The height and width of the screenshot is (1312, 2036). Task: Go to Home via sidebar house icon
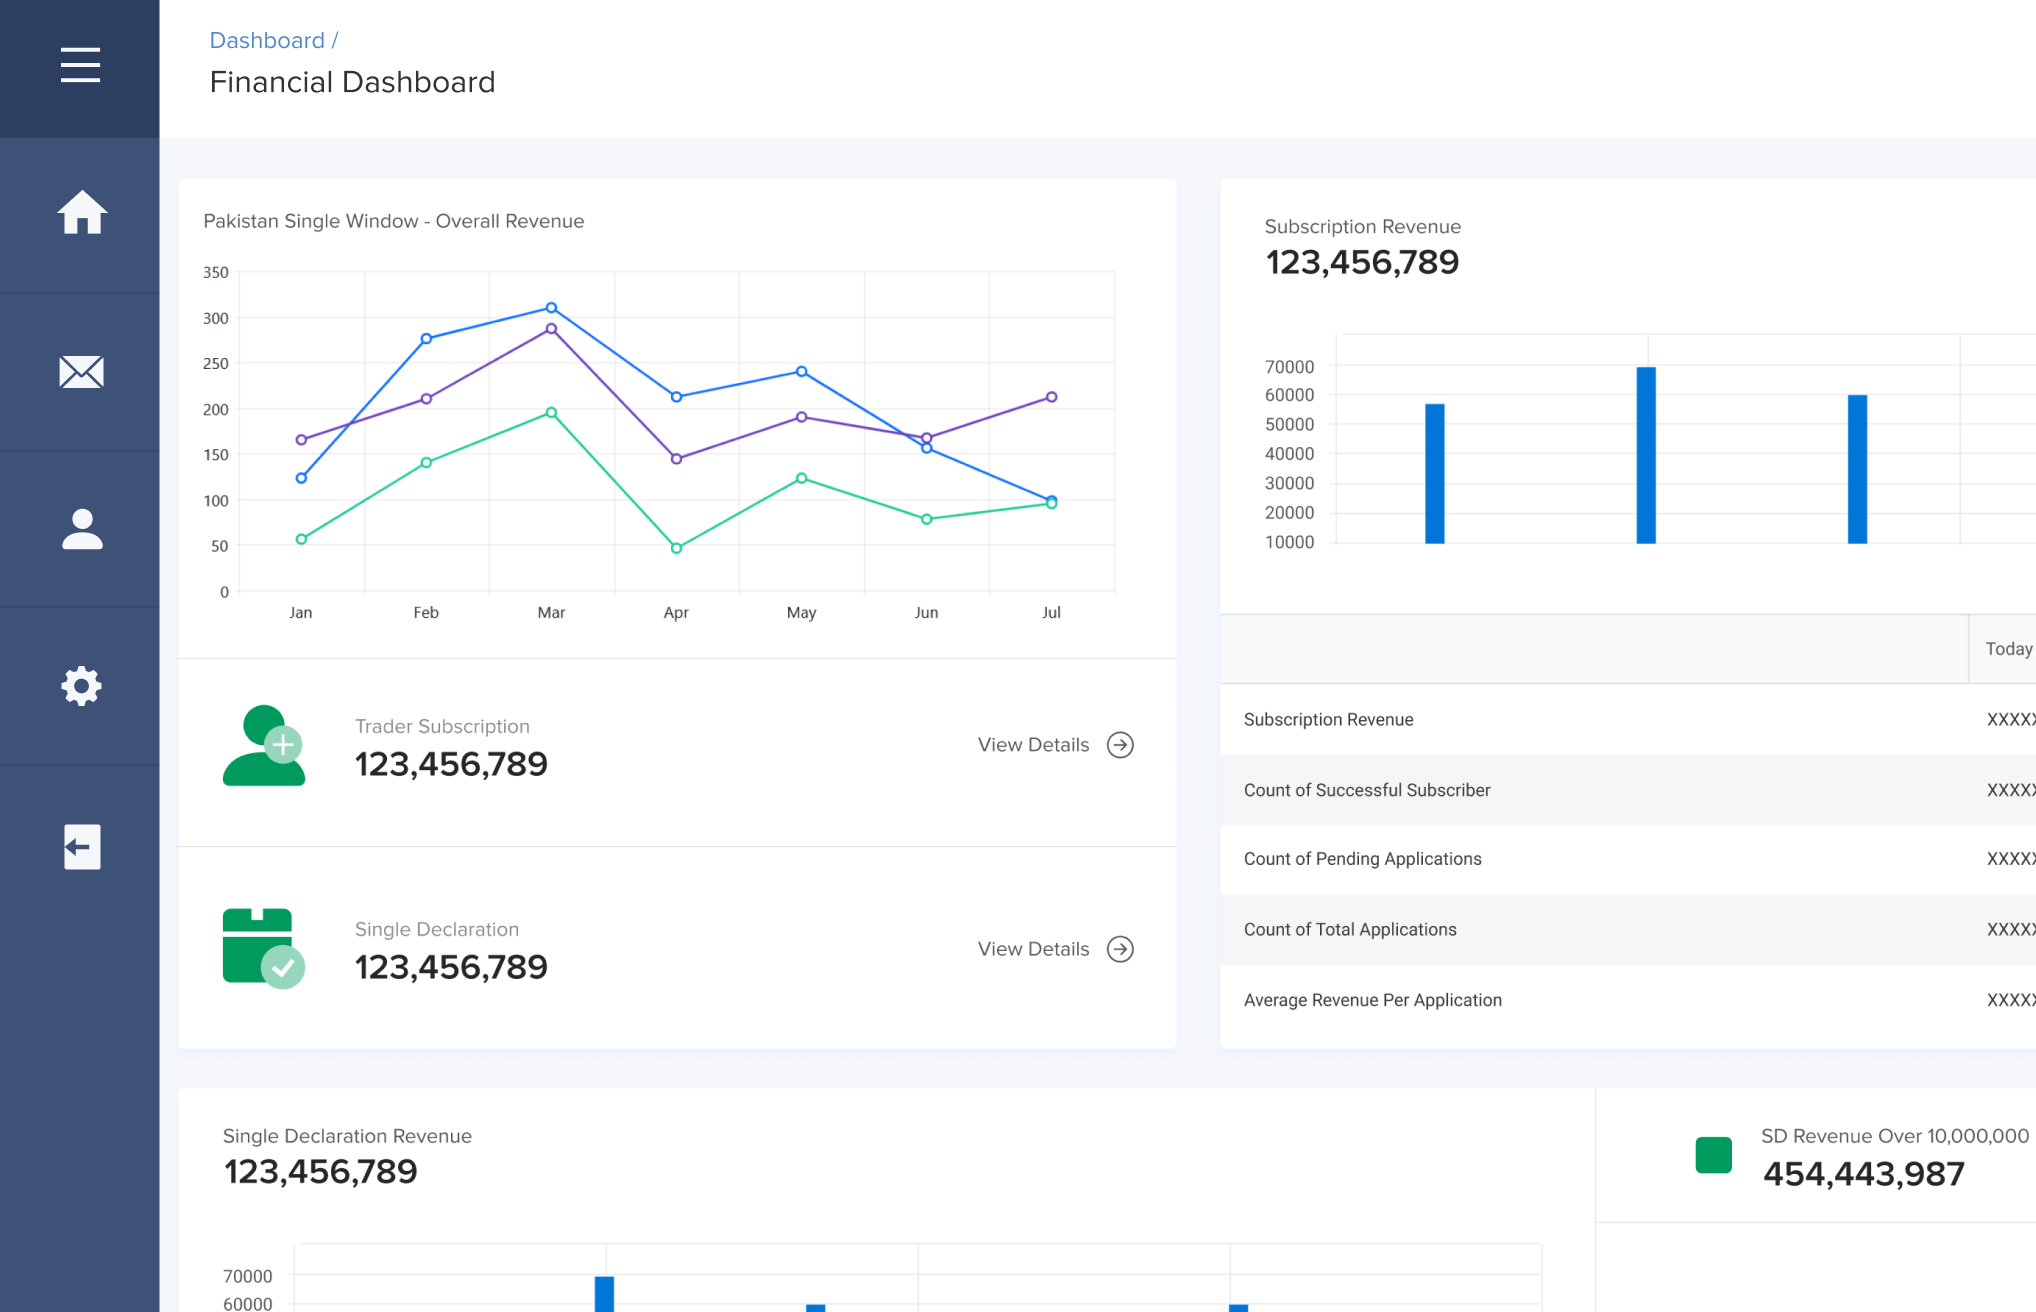coord(82,212)
